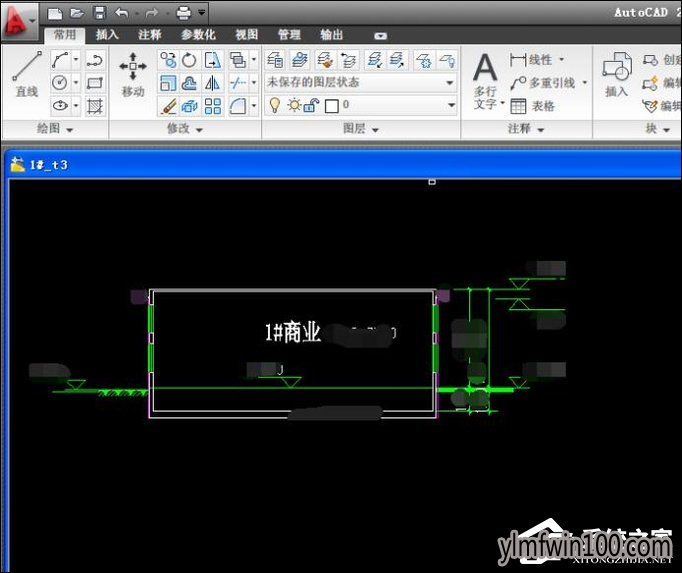This screenshot has width=682, height=573.
Task: Switch to the 视图 view tab
Action: coord(247,34)
